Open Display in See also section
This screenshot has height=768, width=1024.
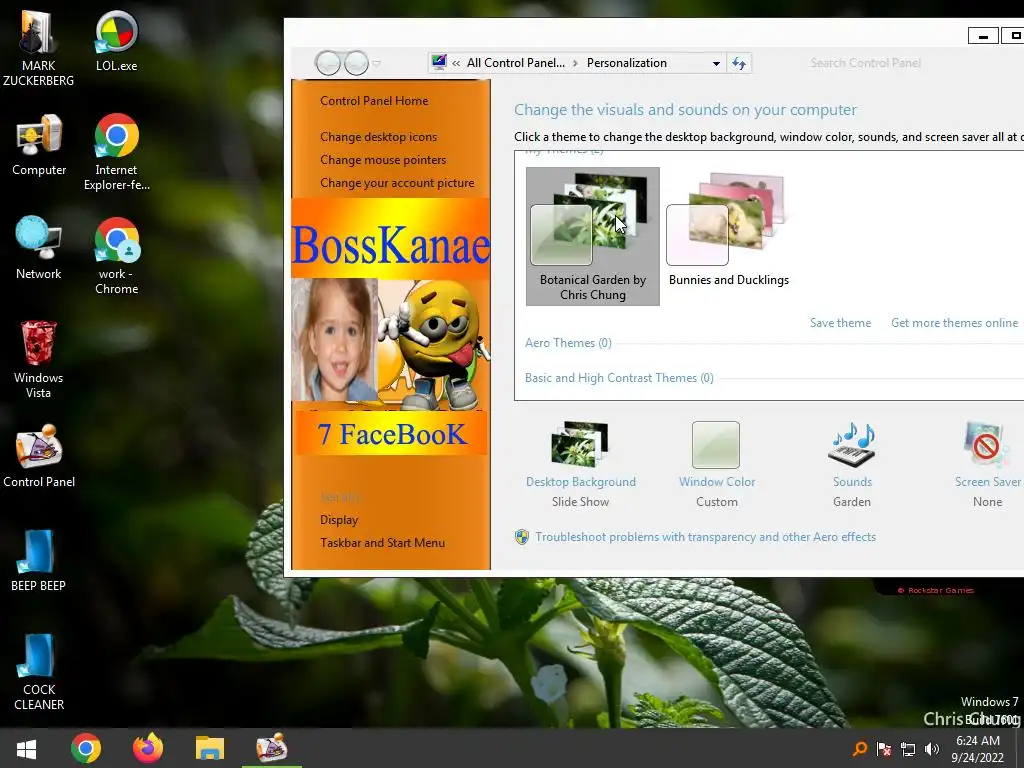339,520
